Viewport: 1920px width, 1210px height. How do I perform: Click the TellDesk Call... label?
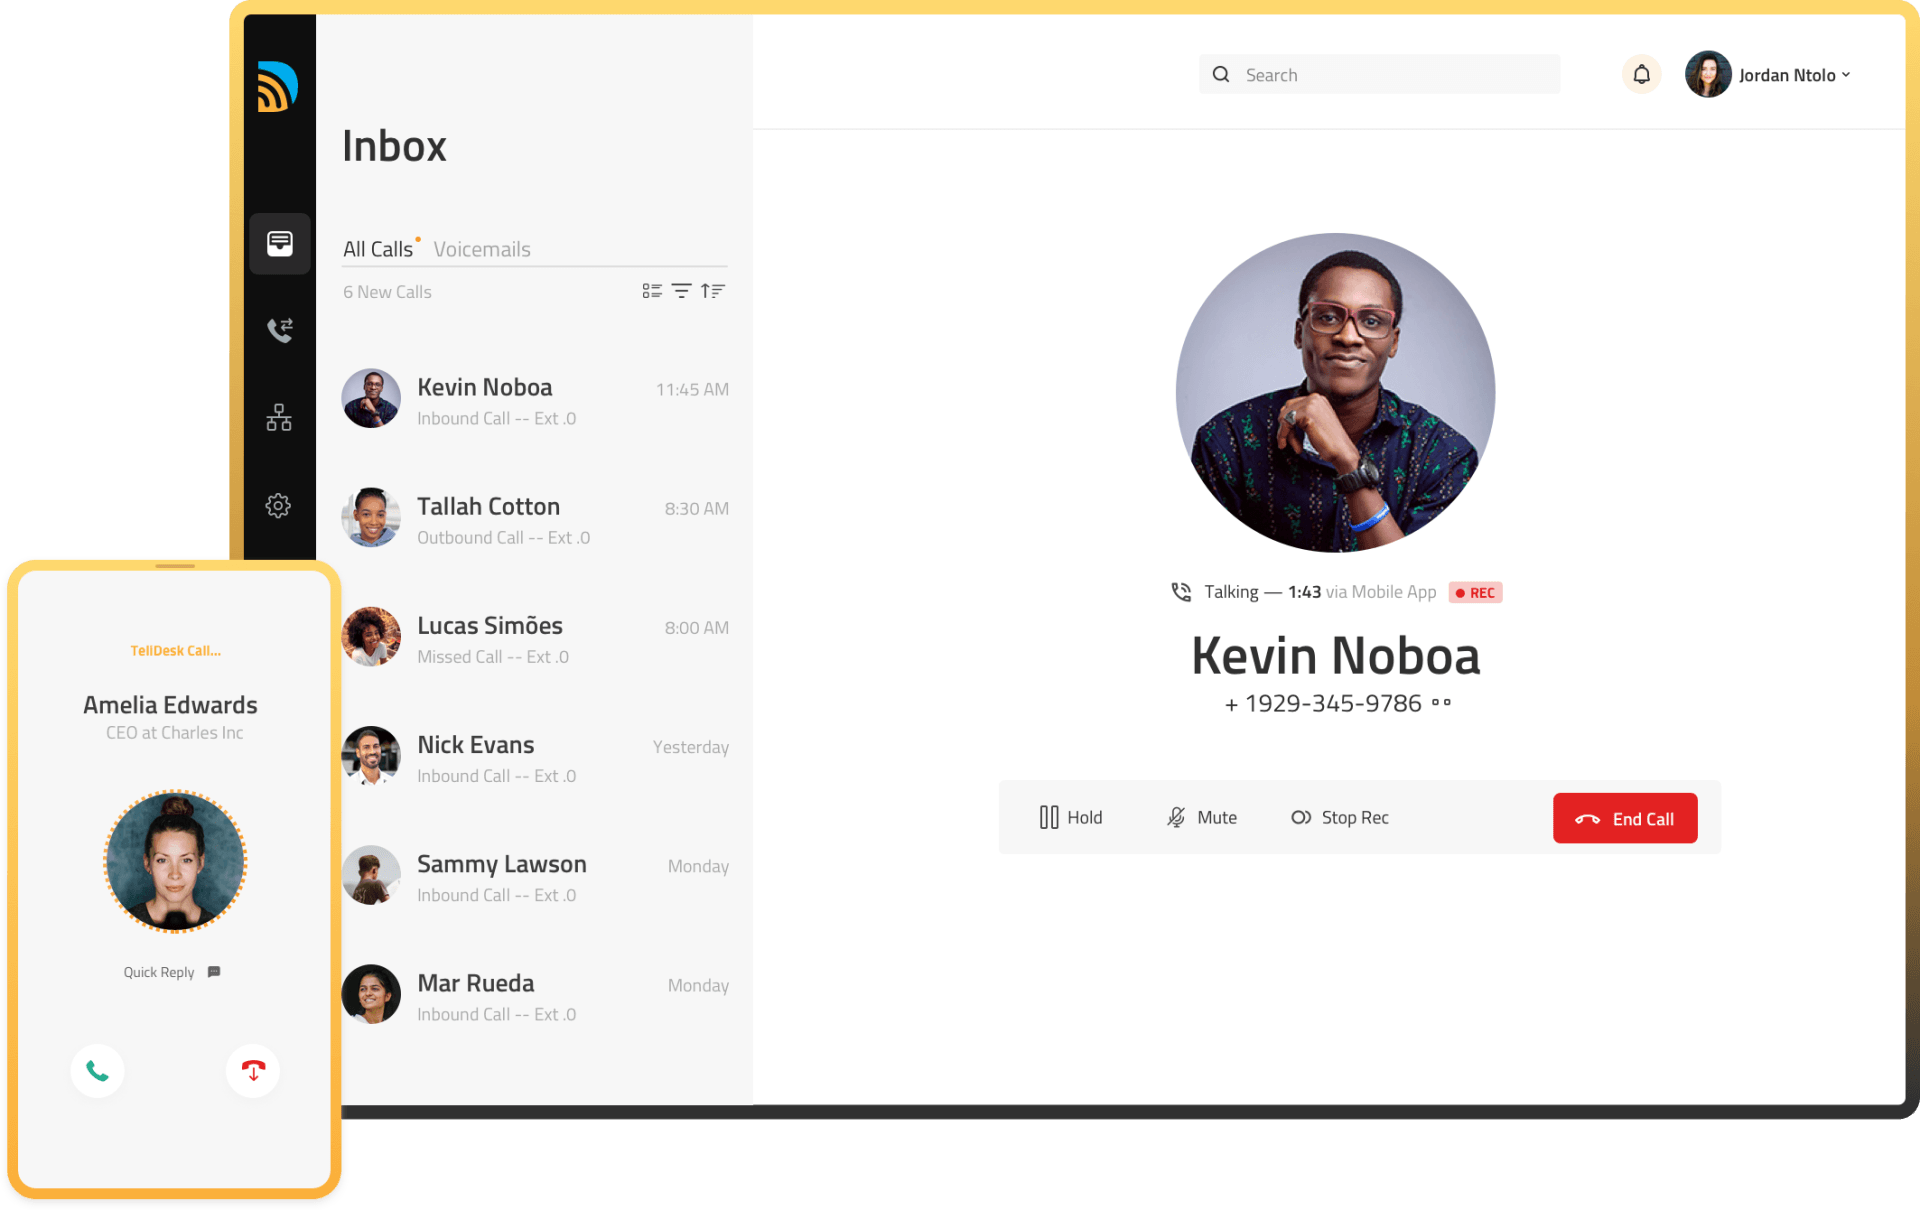tap(175, 651)
